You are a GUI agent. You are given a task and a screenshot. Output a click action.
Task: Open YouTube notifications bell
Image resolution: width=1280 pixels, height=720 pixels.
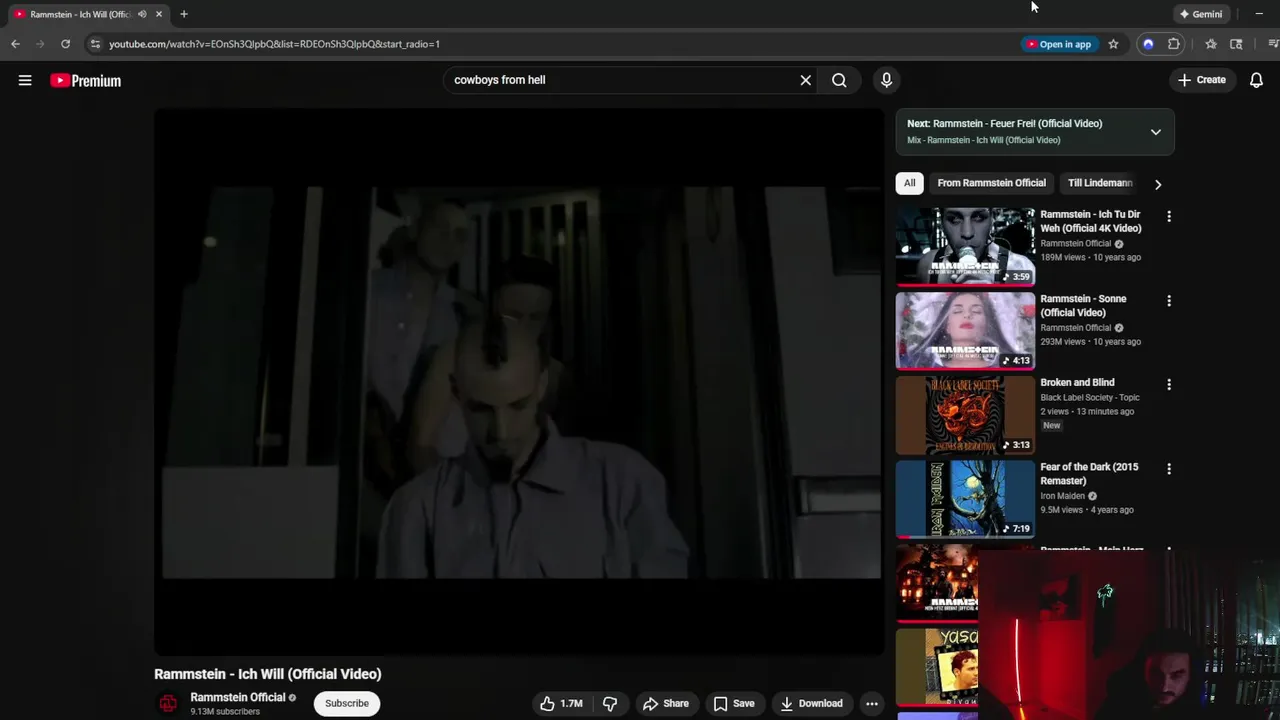pyautogui.click(x=1256, y=80)
